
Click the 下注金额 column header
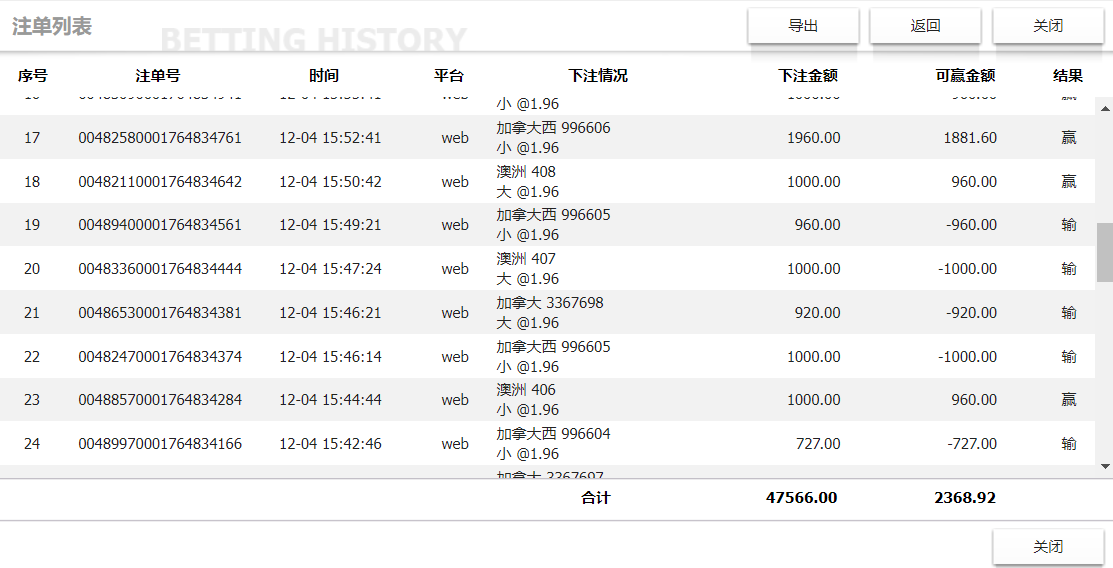[x=808, y=76]
